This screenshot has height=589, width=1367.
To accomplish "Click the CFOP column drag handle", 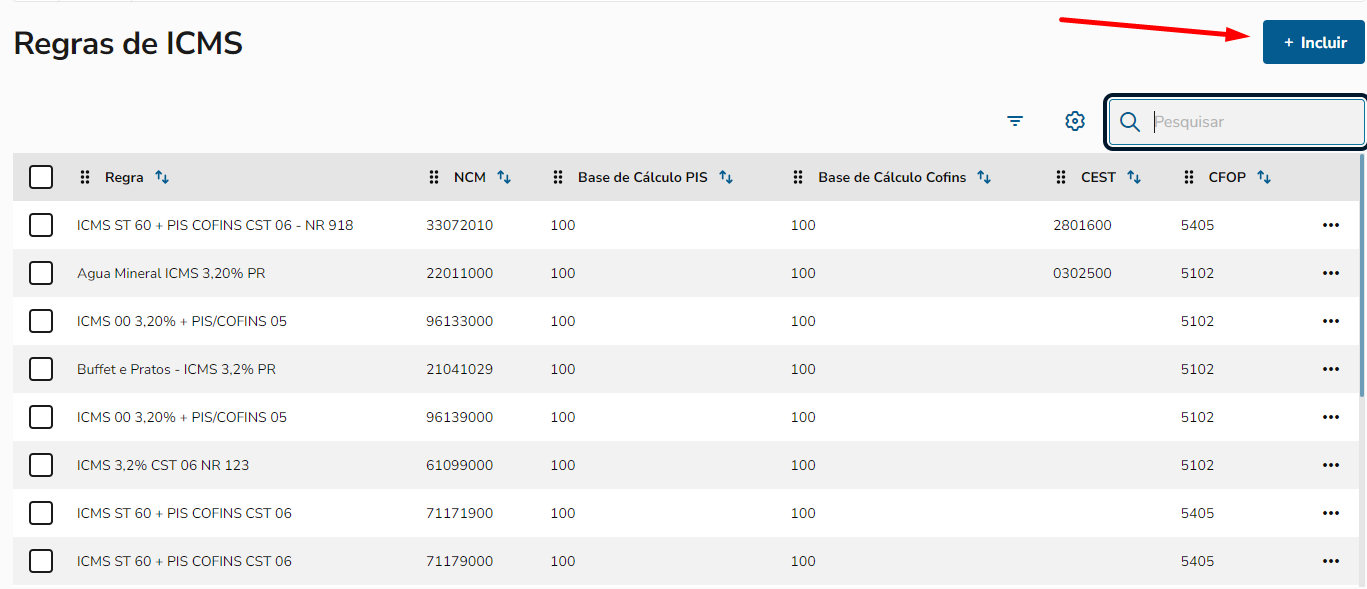I will (x=1189, y=177).
